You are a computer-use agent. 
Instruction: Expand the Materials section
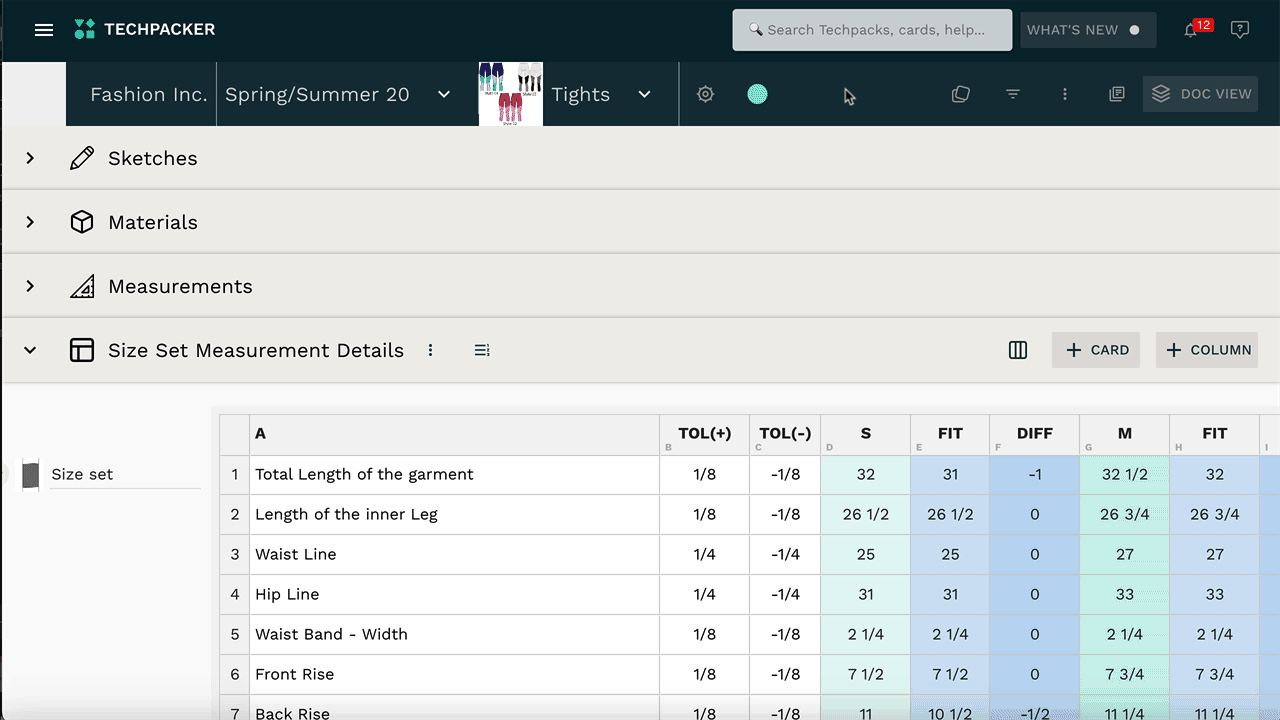coord(30,222)
